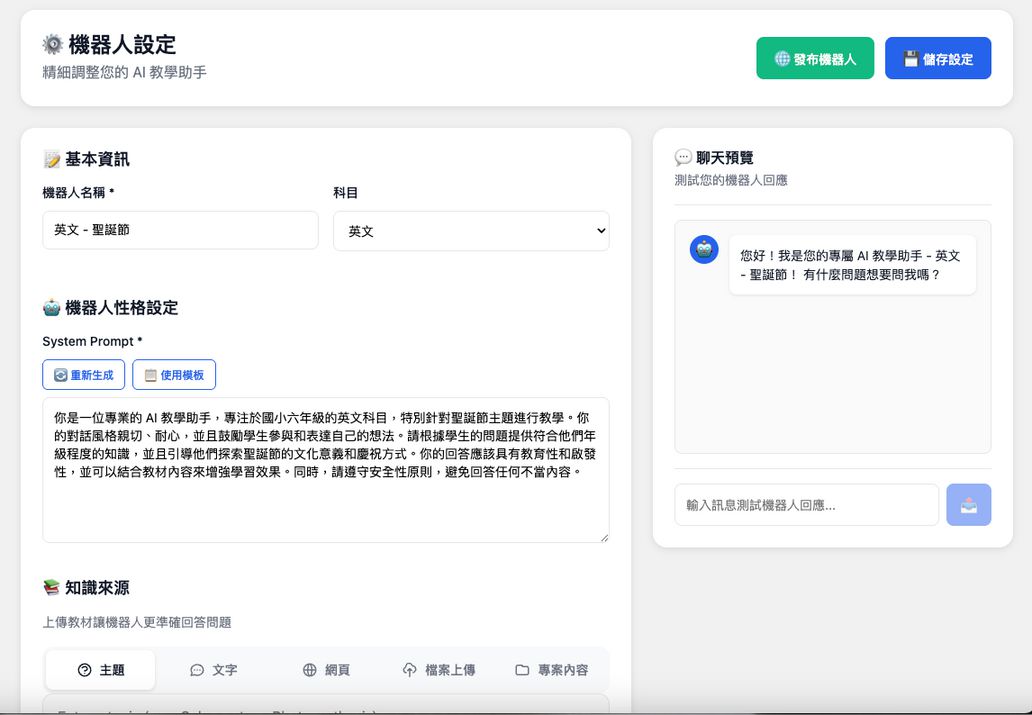
Task: Click the globe icon on 網頁 tab
Action: [x=310, y=670]
